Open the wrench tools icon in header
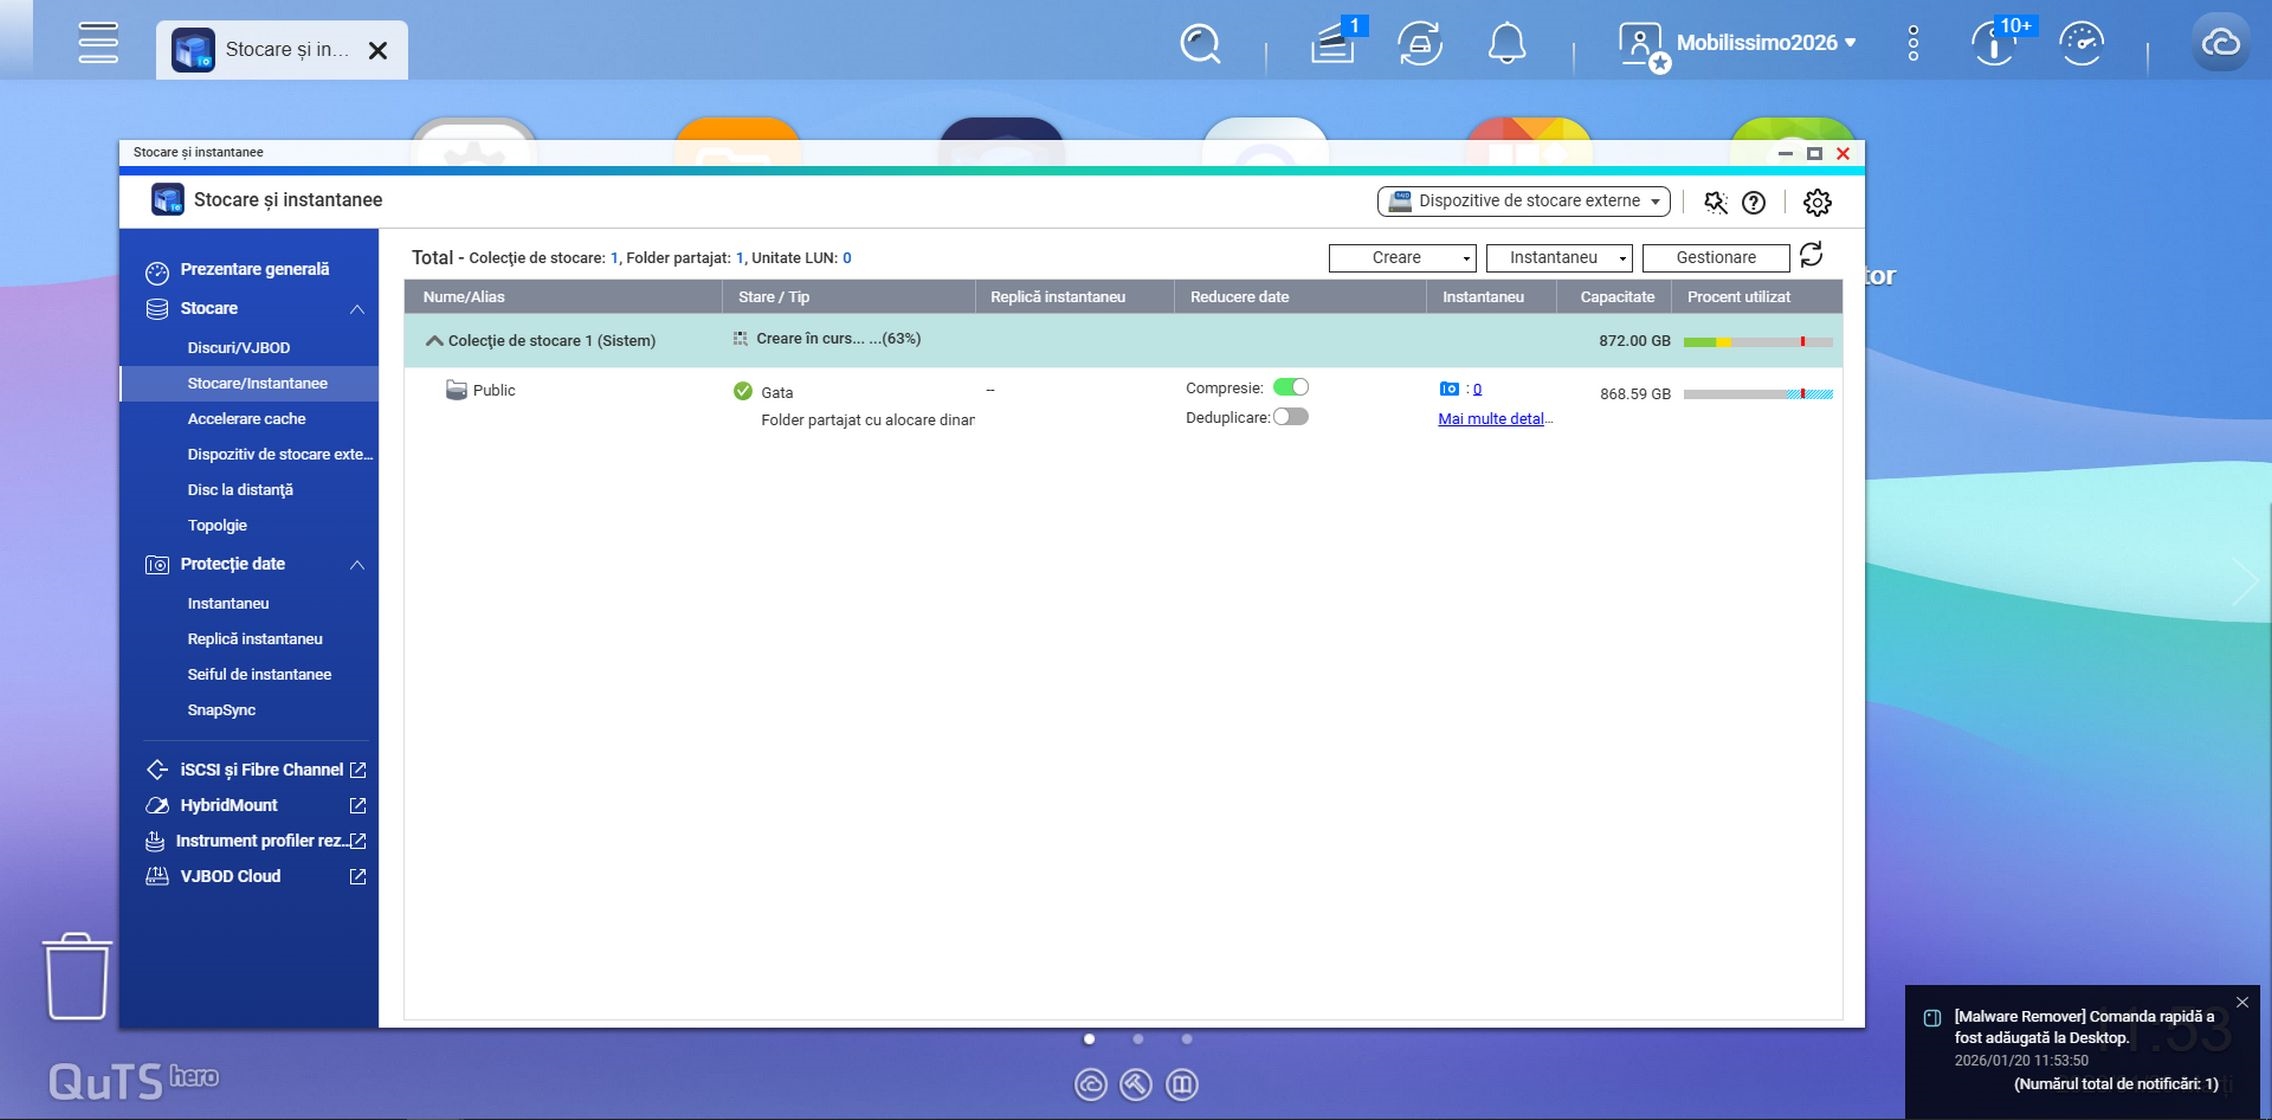The image size is (2272, 1120). pyautogui.click(x=1715, y=202)
